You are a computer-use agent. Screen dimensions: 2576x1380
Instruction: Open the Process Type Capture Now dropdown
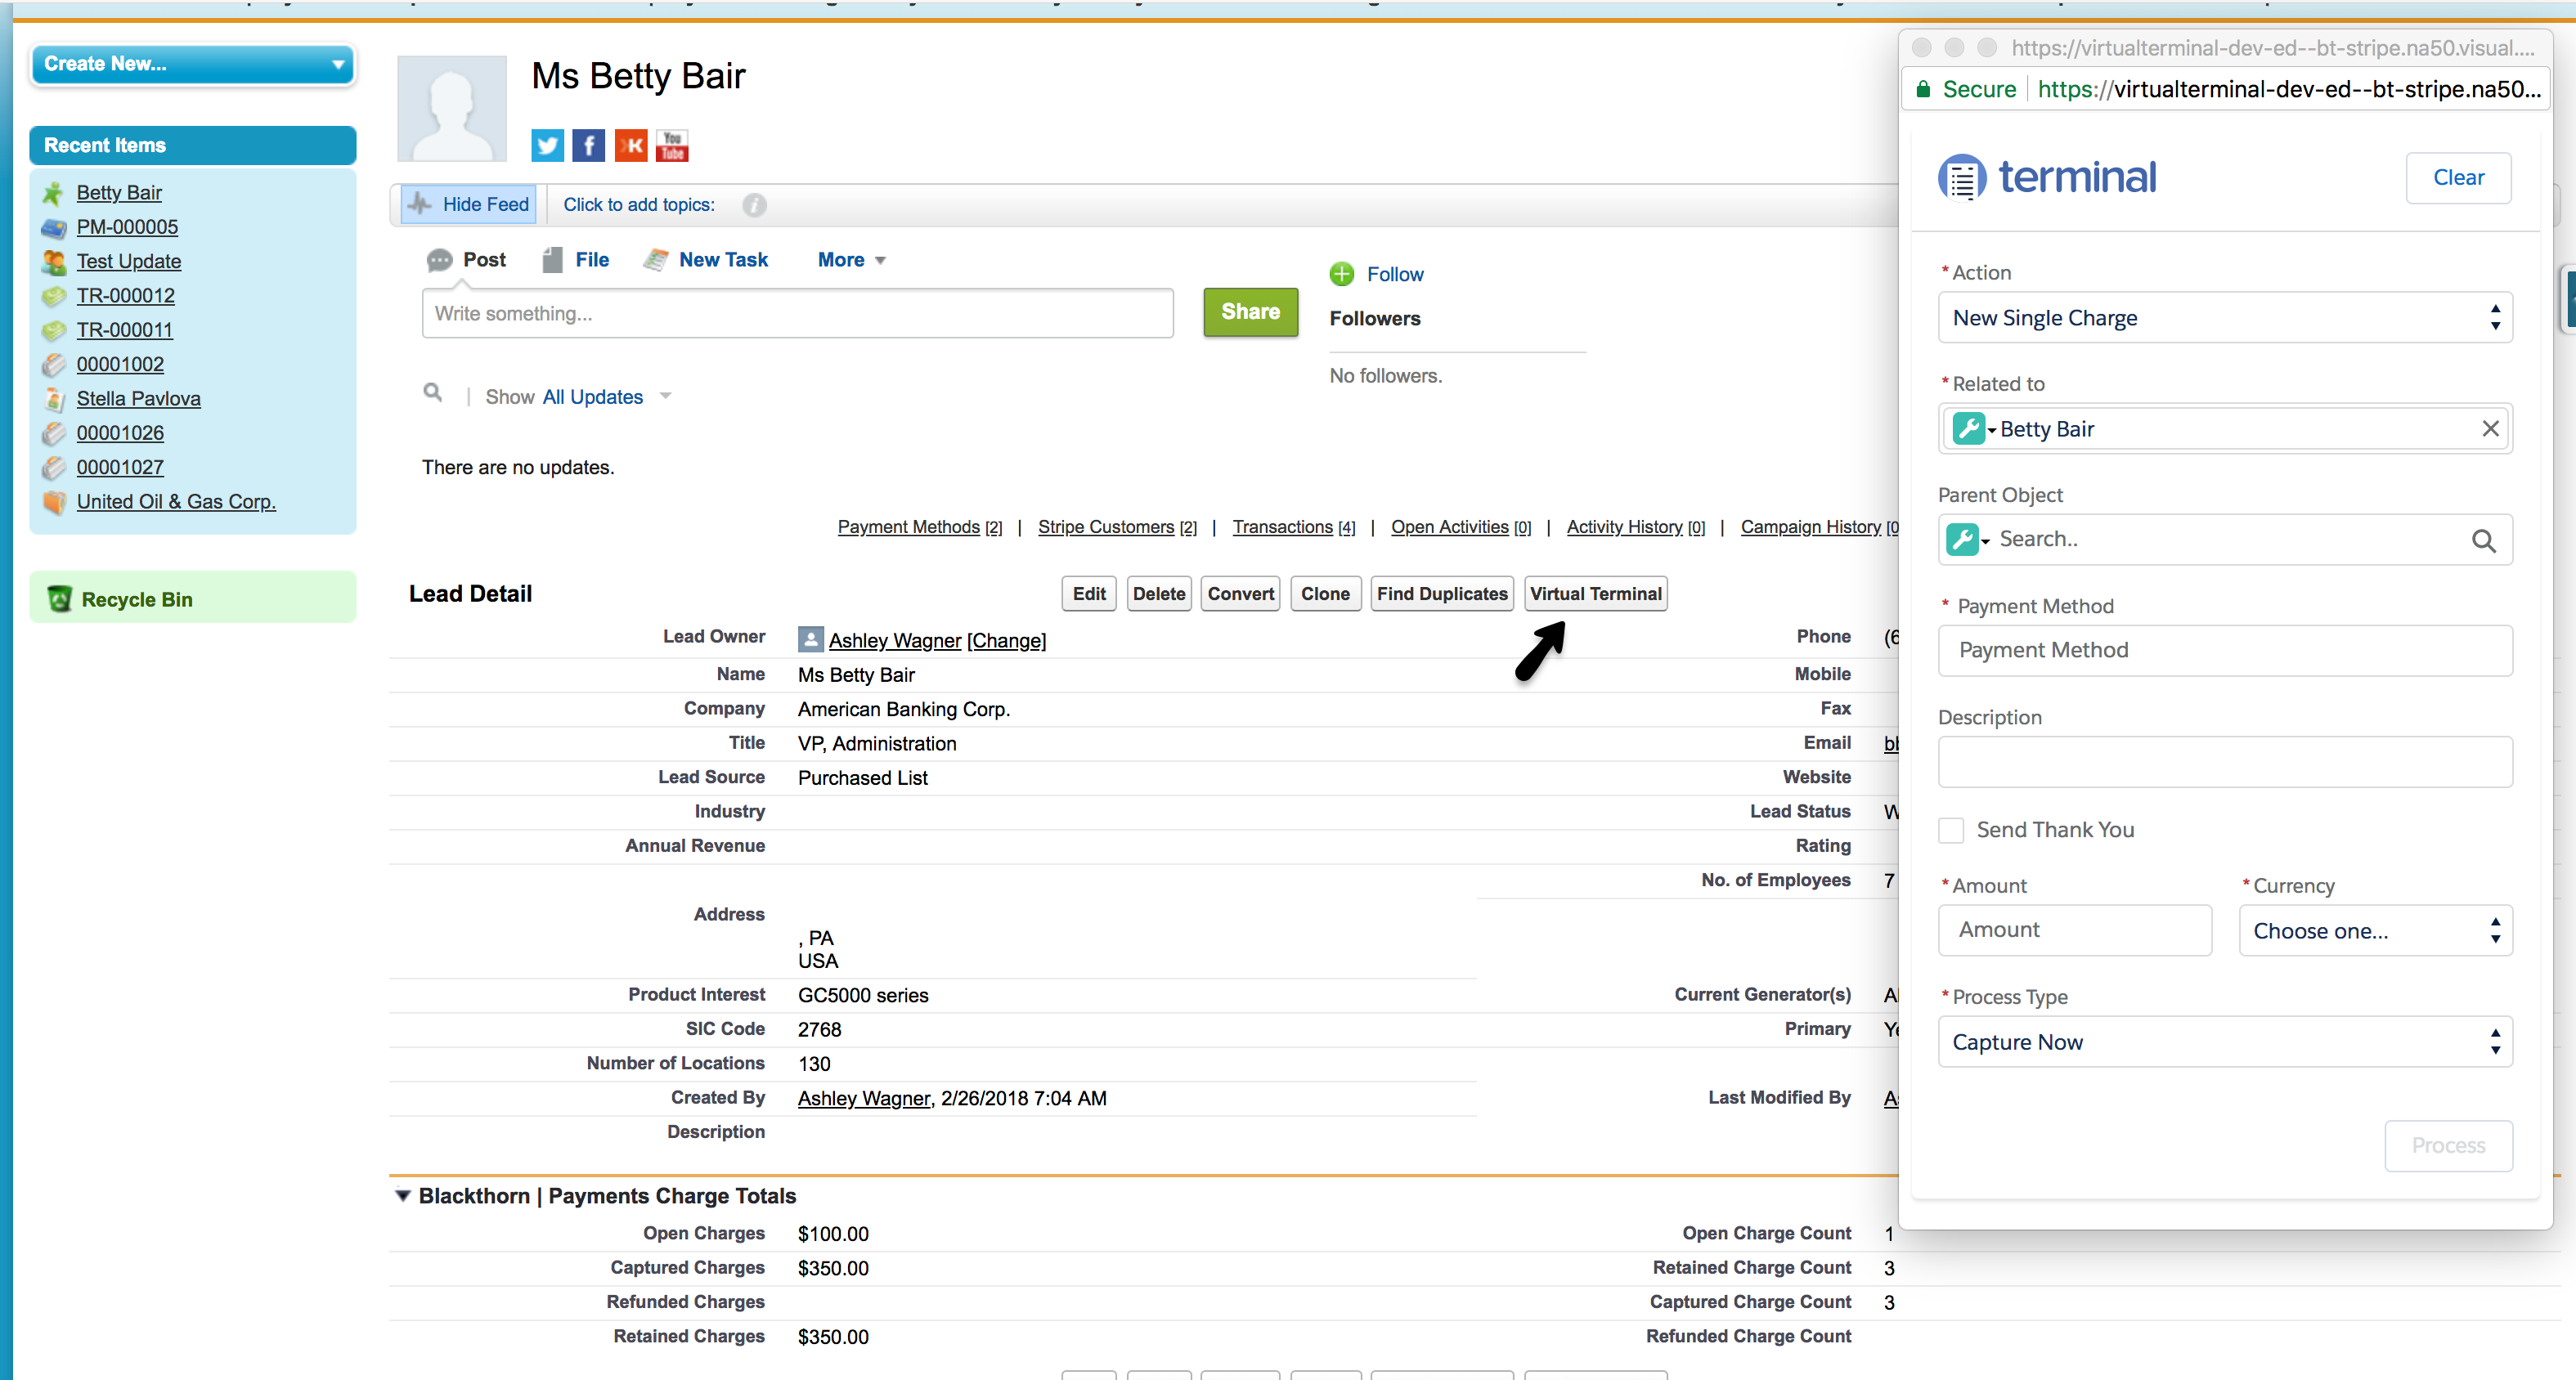(x=2225, y=1042)
